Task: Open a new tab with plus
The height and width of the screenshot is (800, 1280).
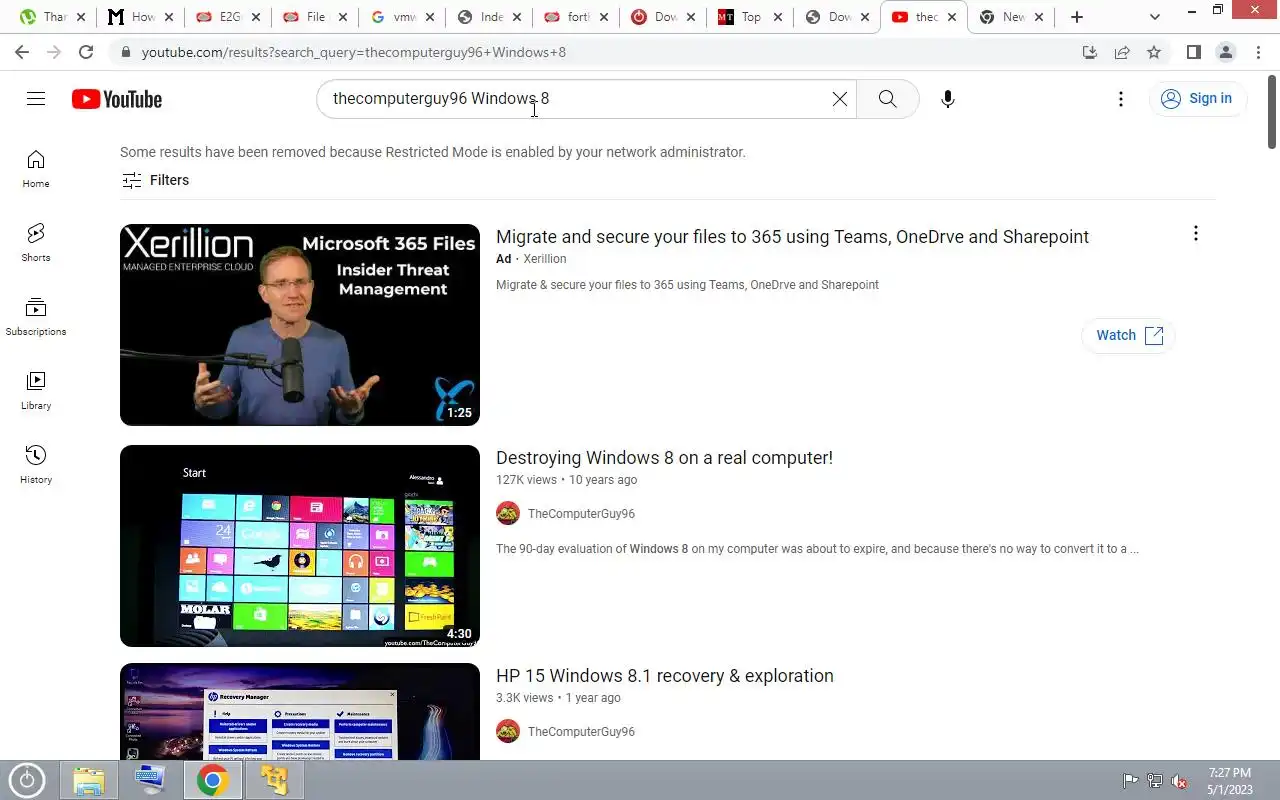Action: coord(1077,17)
